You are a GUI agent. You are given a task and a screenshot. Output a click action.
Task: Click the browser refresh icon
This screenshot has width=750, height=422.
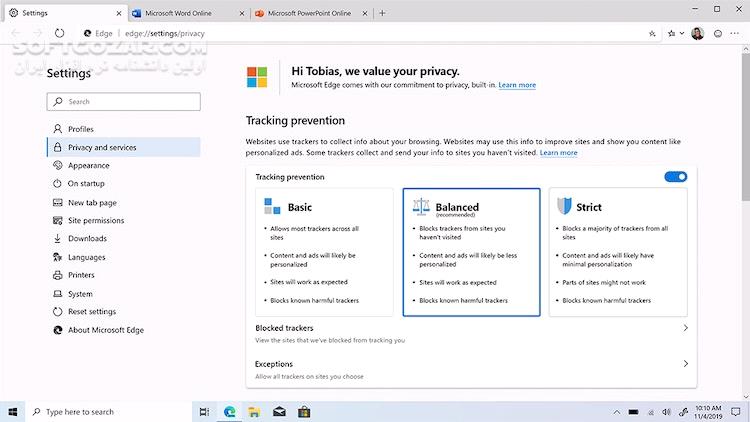[x=59, y=33]
